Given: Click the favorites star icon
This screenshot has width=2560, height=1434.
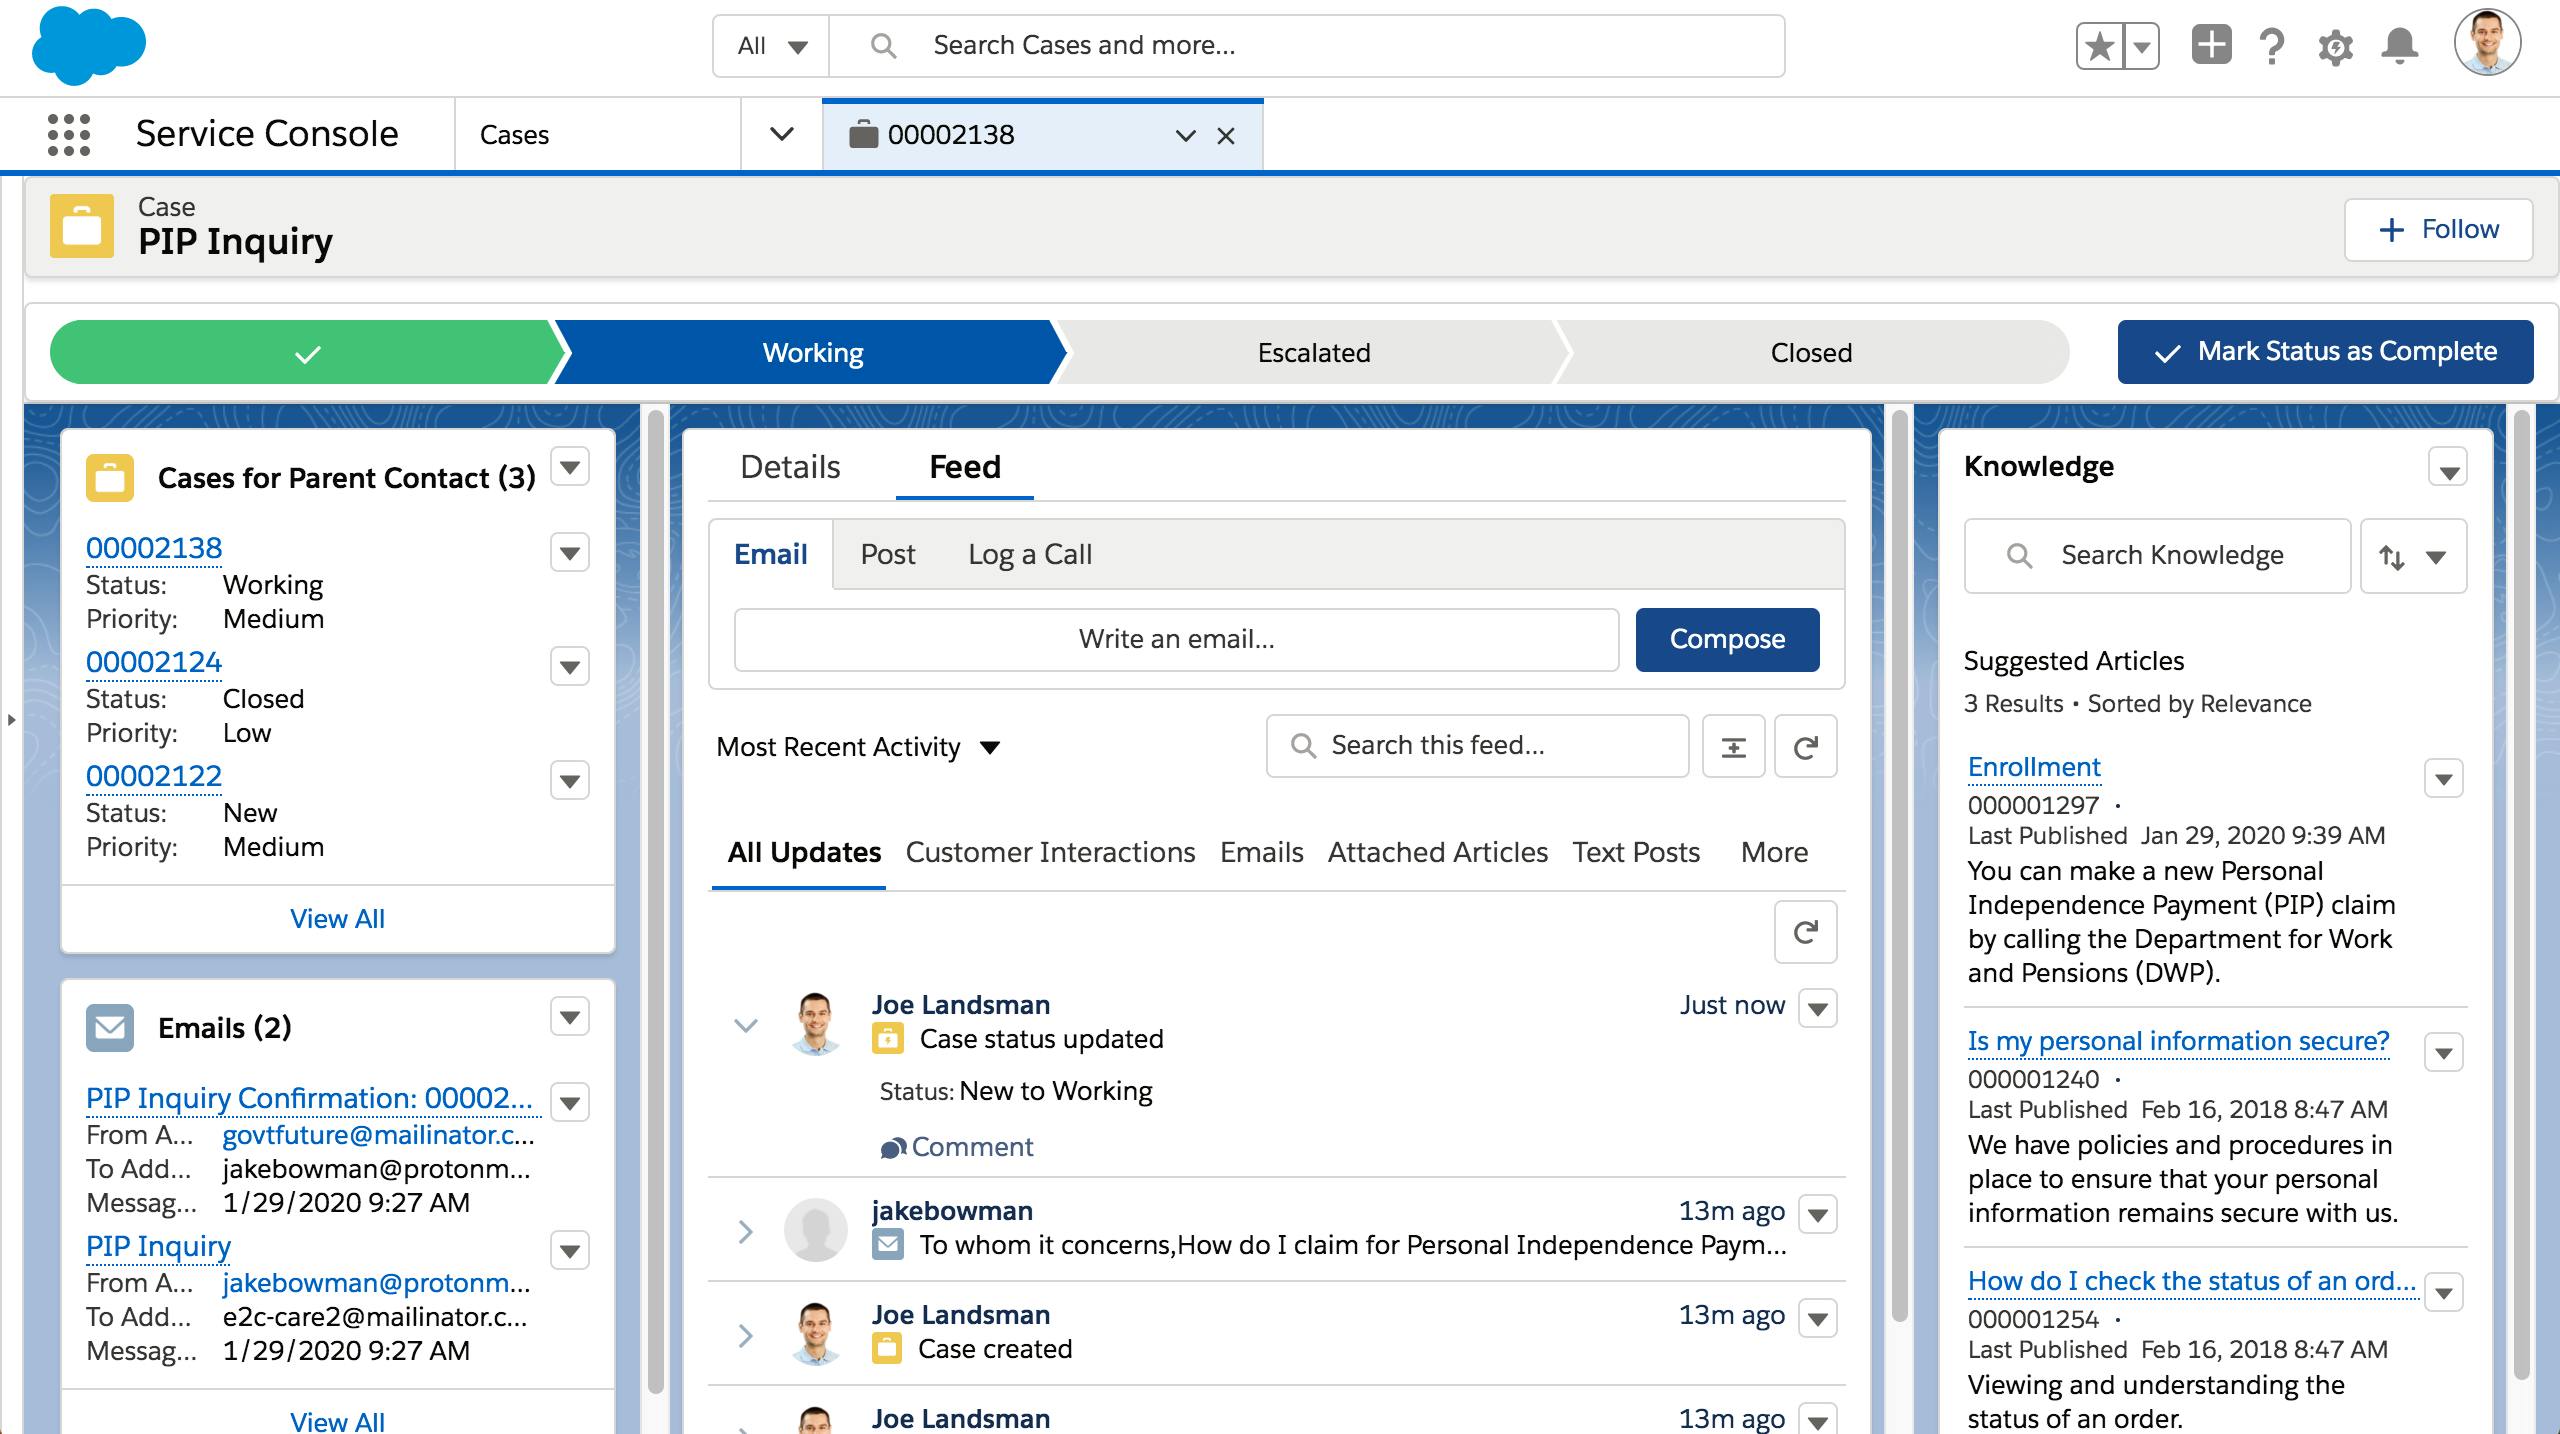Looking at the screenshot, I should point(2100,46).
